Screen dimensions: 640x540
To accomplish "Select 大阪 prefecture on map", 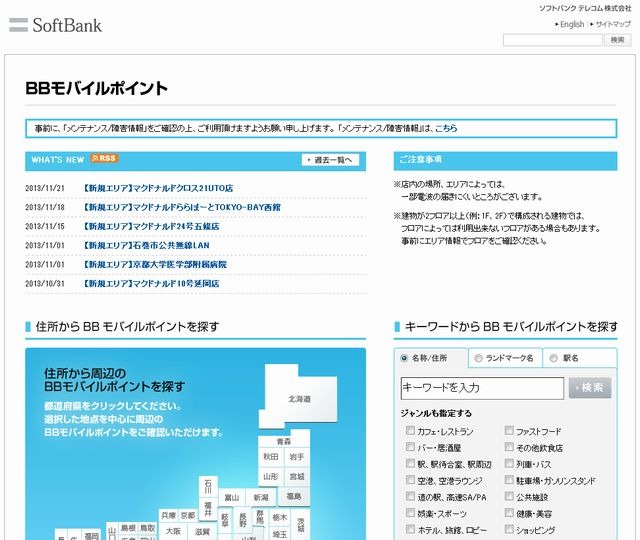I will (173, 531).
